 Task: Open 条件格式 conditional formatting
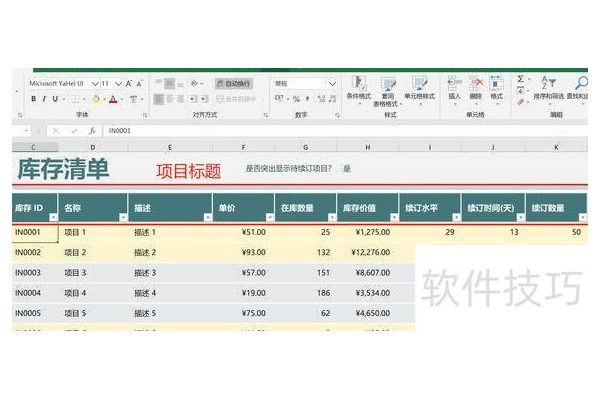click(x=359, y=90)
